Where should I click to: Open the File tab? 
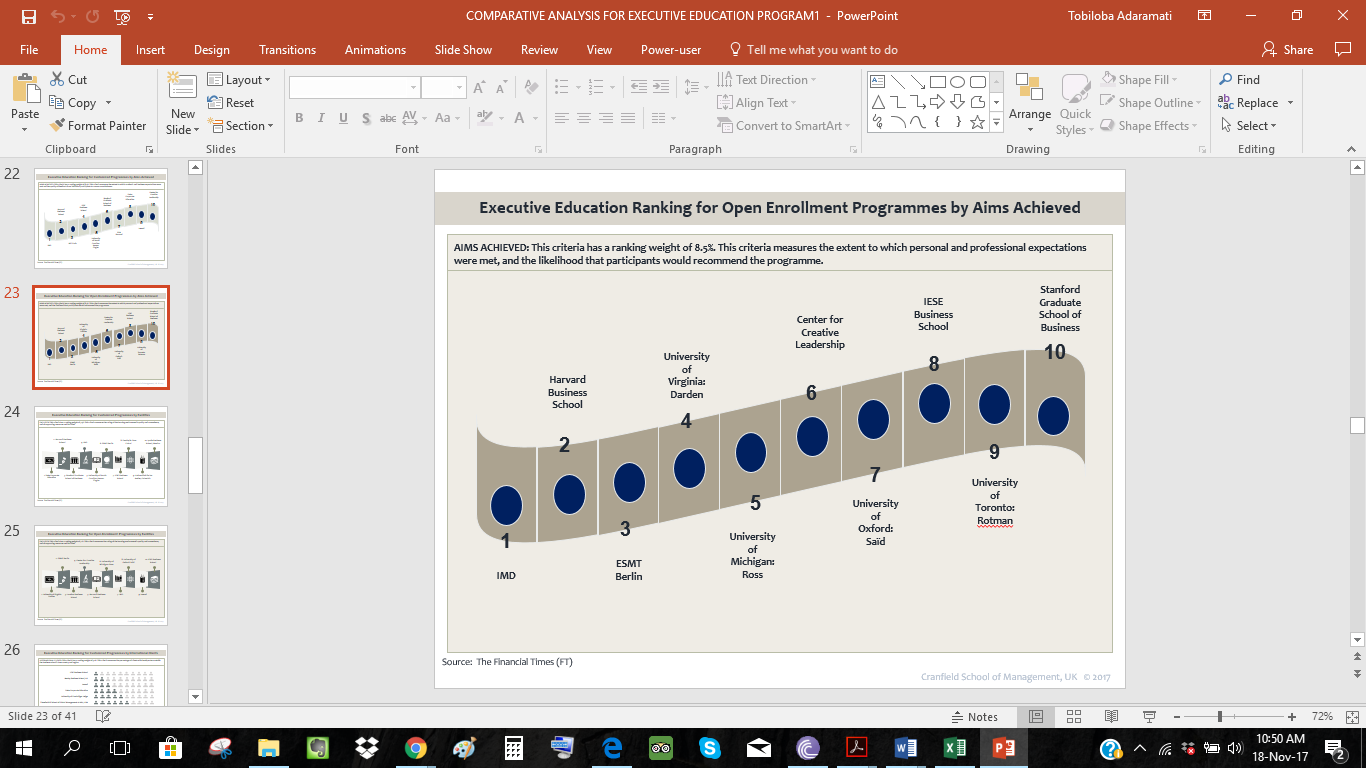29,50
